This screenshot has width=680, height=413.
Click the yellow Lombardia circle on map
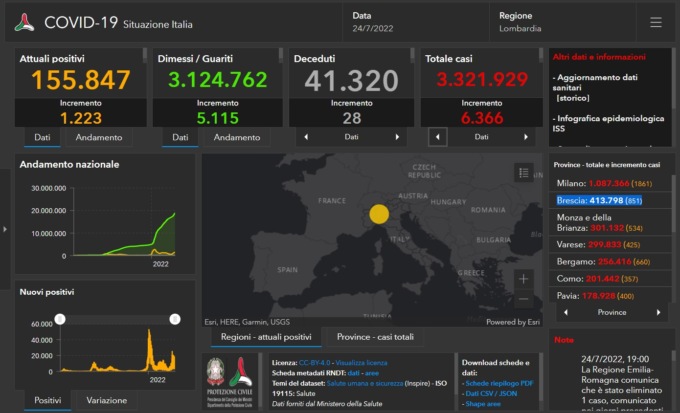378,213
